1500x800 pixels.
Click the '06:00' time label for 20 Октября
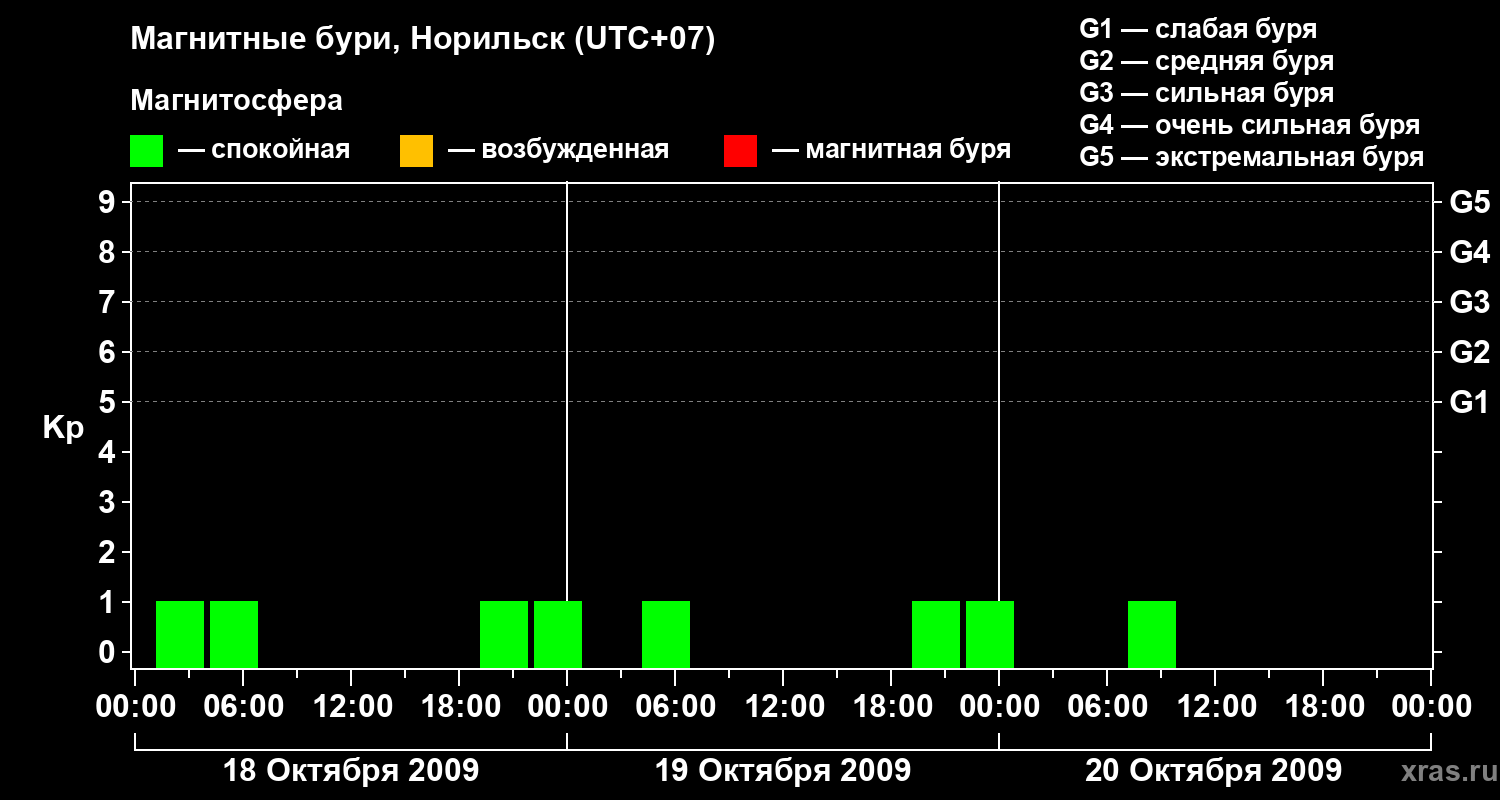click(1107, 707)
